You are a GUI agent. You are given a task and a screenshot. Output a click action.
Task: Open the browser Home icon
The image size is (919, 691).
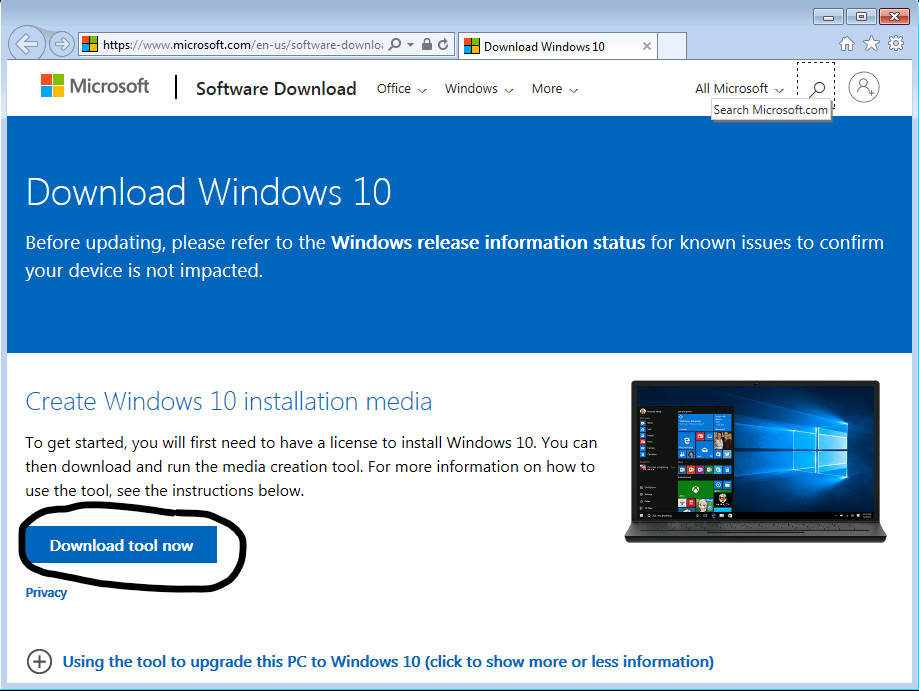coord(847,44)
